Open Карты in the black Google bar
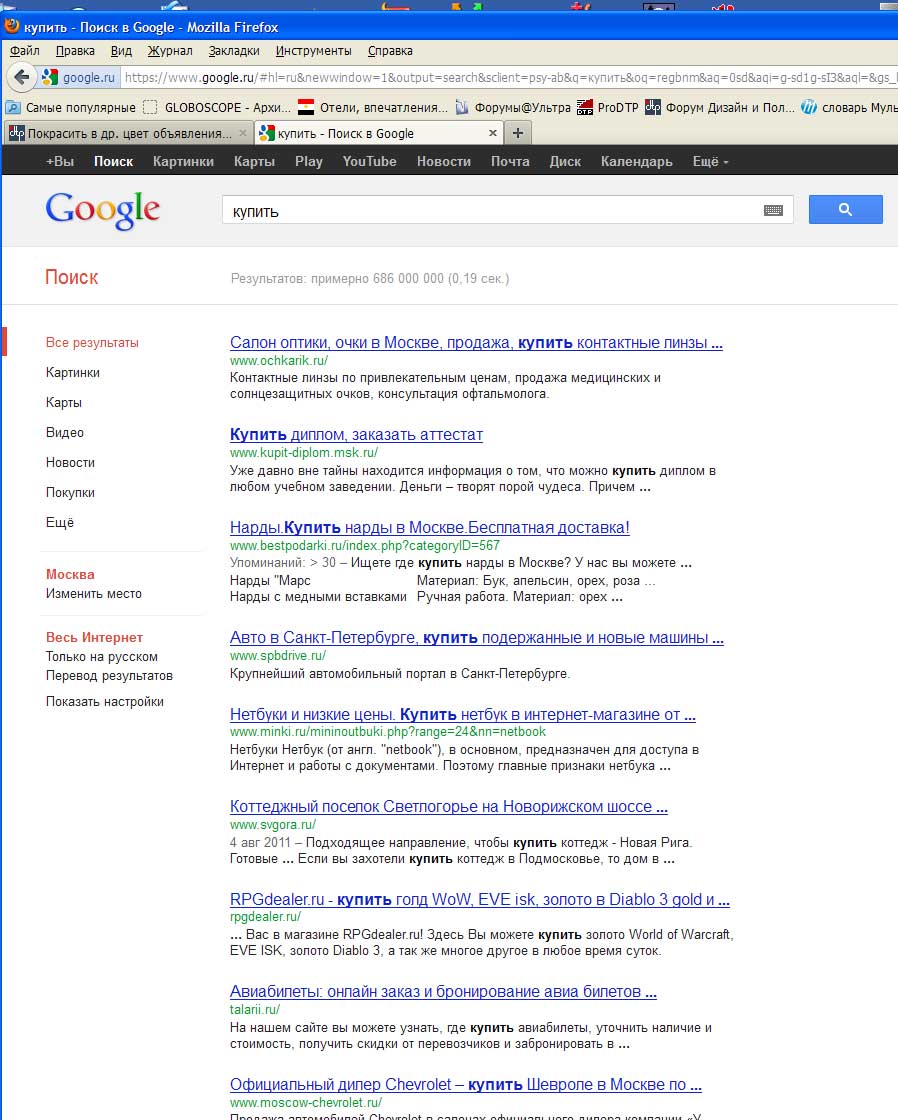The width and height of the screenshot is (898, 1120). click(254, 161)
